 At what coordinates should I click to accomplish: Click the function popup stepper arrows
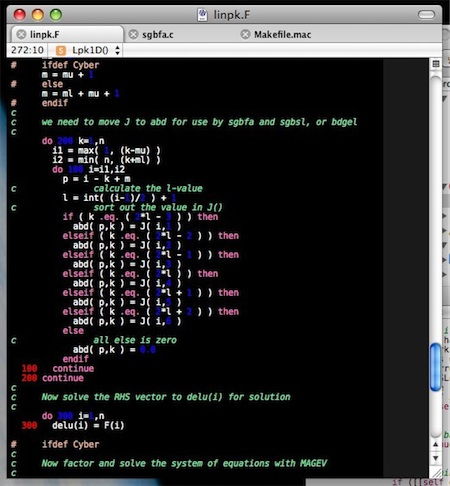(x=117, y=50)
